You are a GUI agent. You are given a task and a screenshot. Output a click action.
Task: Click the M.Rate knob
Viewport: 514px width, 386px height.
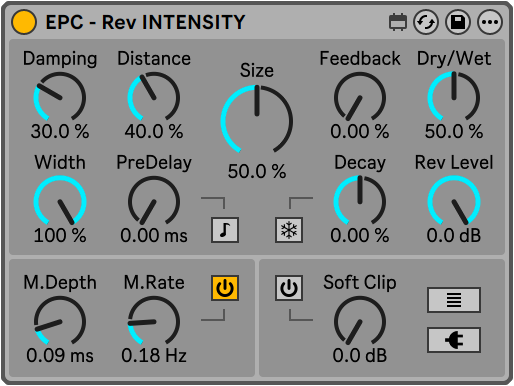pyautogui.click(x=154, y=321)
